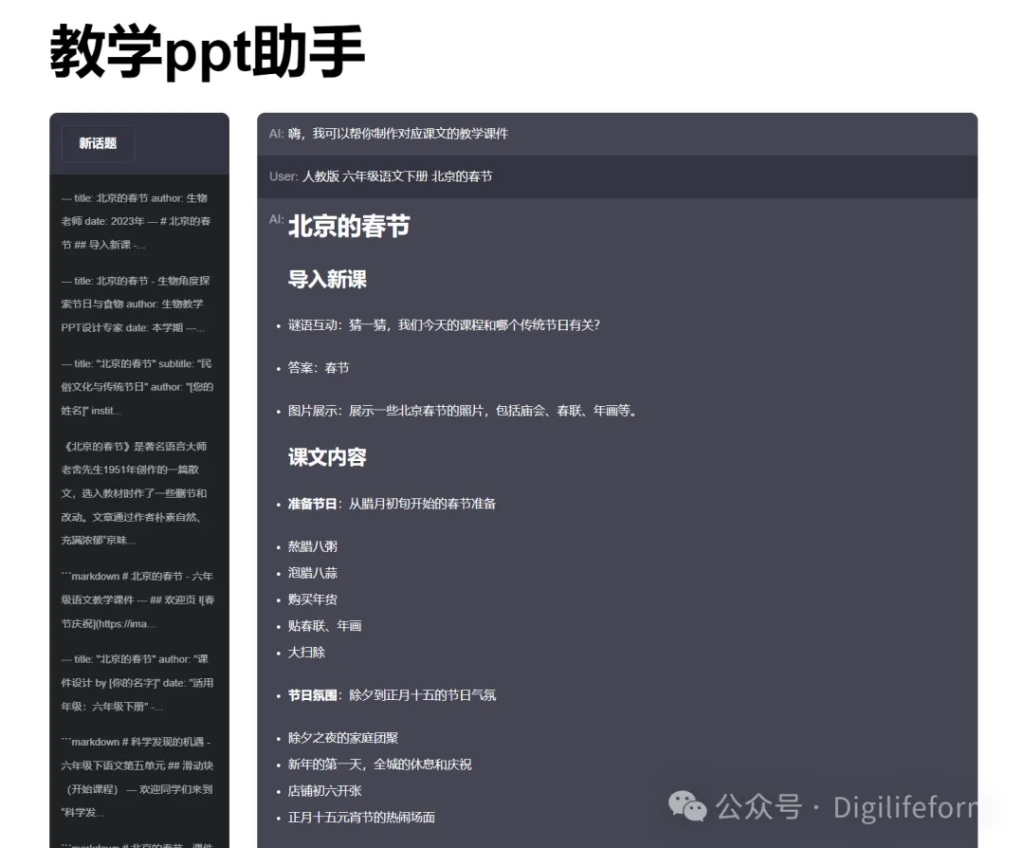The width and height of the screenshot is (1024, 848).
Task: Open history entry mentioning 老舍先生1951年
Action: (137, 493)
